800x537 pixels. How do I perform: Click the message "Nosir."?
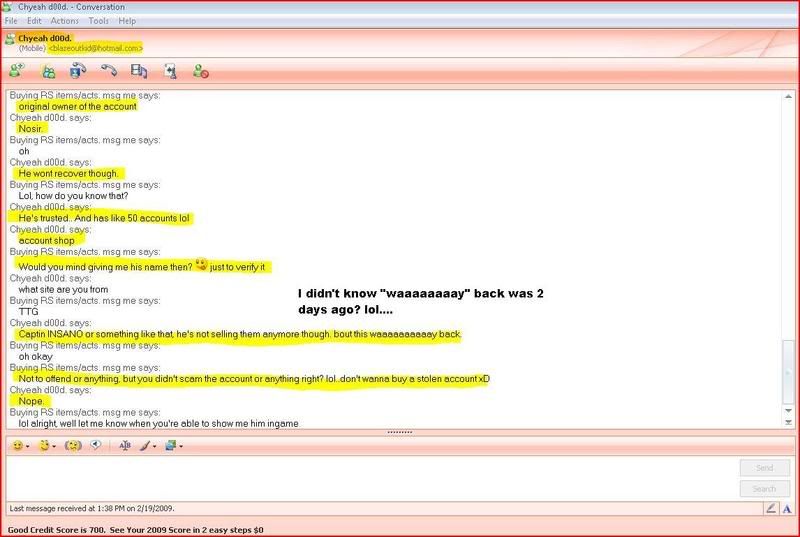pos(31,129)
